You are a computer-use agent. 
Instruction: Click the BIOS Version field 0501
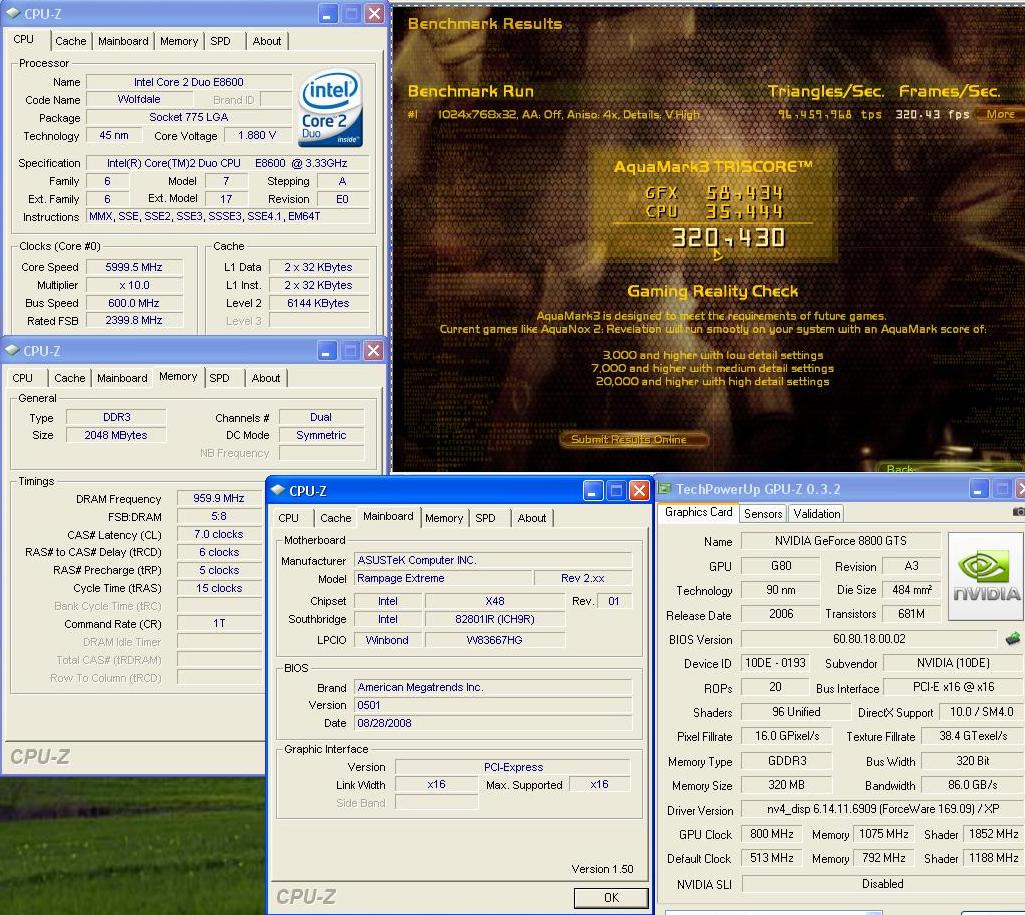coord(494,705)
